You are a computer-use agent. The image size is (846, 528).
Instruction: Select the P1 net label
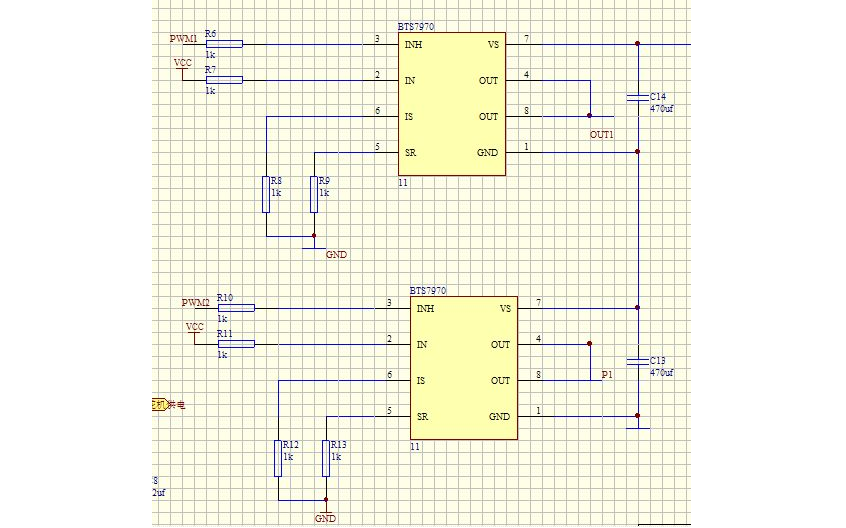[607, 374]
